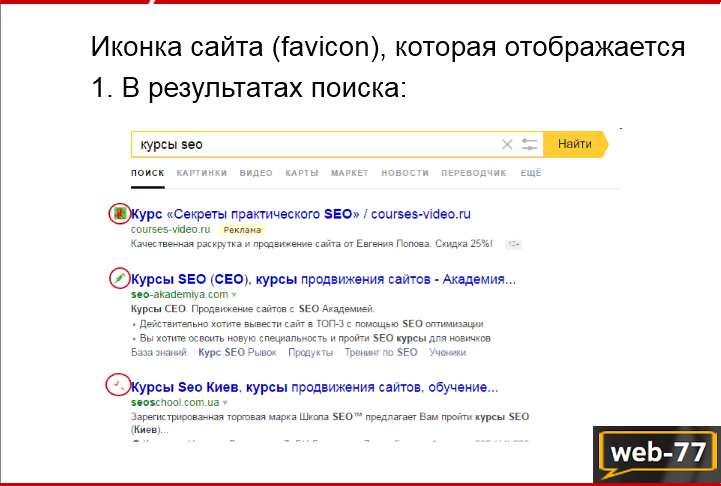
Task: Click the Найти search button
Action: (x=575, y=144)
